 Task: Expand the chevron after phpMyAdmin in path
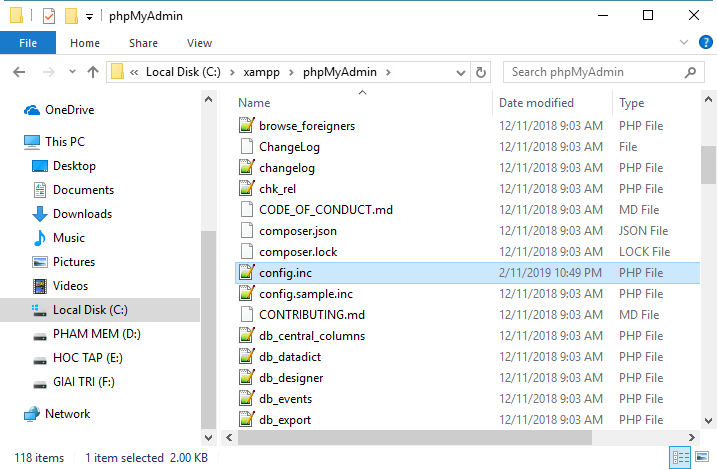(x=388, y=72)
